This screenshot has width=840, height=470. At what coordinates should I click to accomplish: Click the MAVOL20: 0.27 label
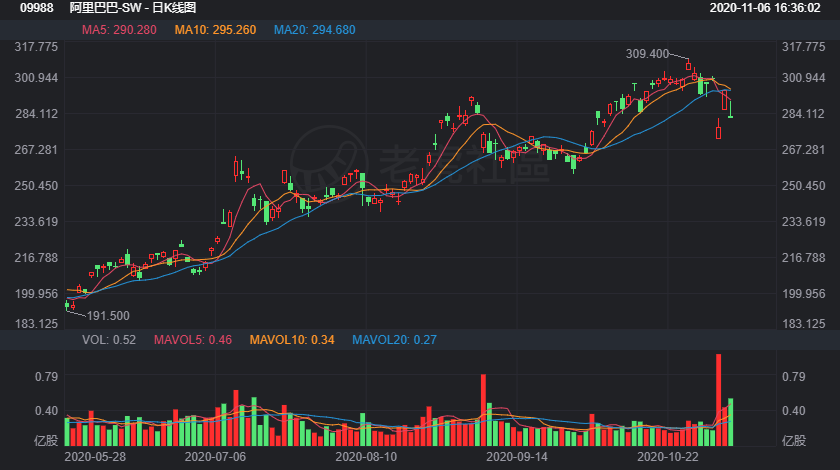click(x=394, y=340)
